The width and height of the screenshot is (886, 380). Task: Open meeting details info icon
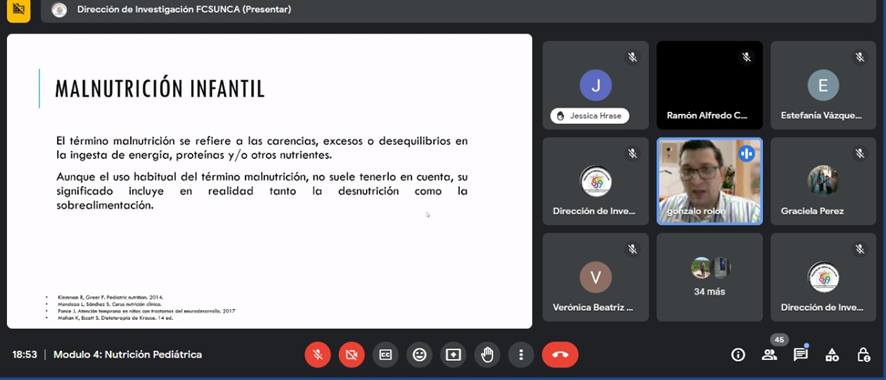[x=737, y=355]
